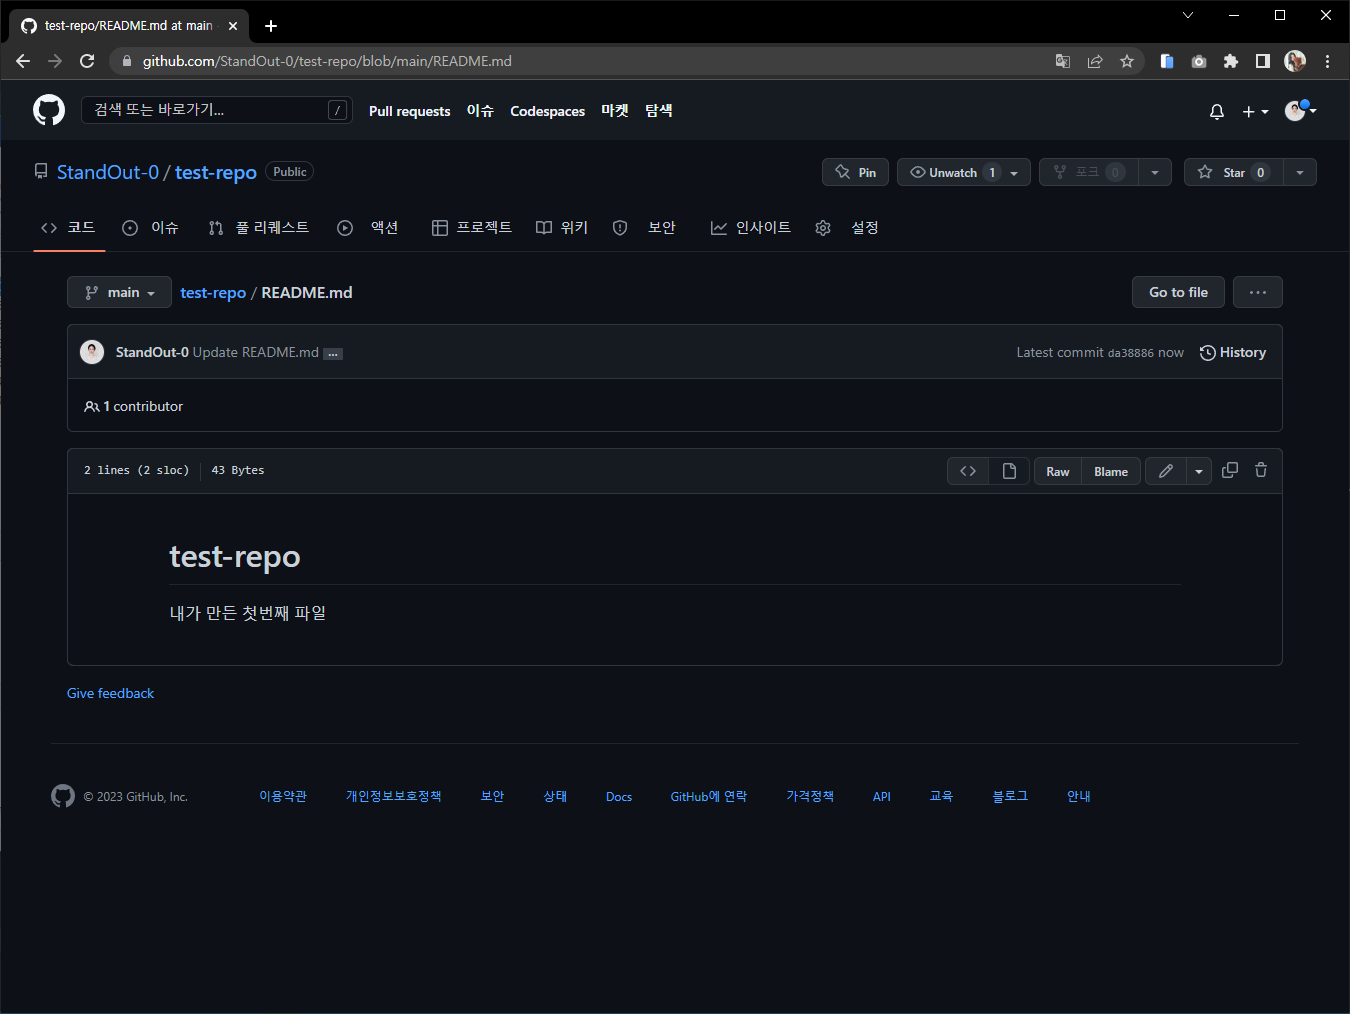
Task: Show the rendered file view icon
Action: 1009,471
